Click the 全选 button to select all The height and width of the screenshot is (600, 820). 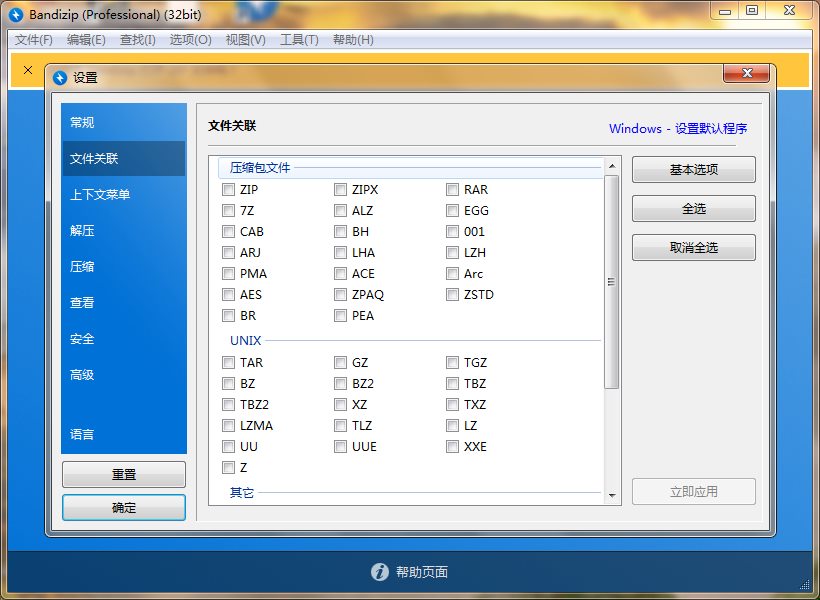coord(693,208)
